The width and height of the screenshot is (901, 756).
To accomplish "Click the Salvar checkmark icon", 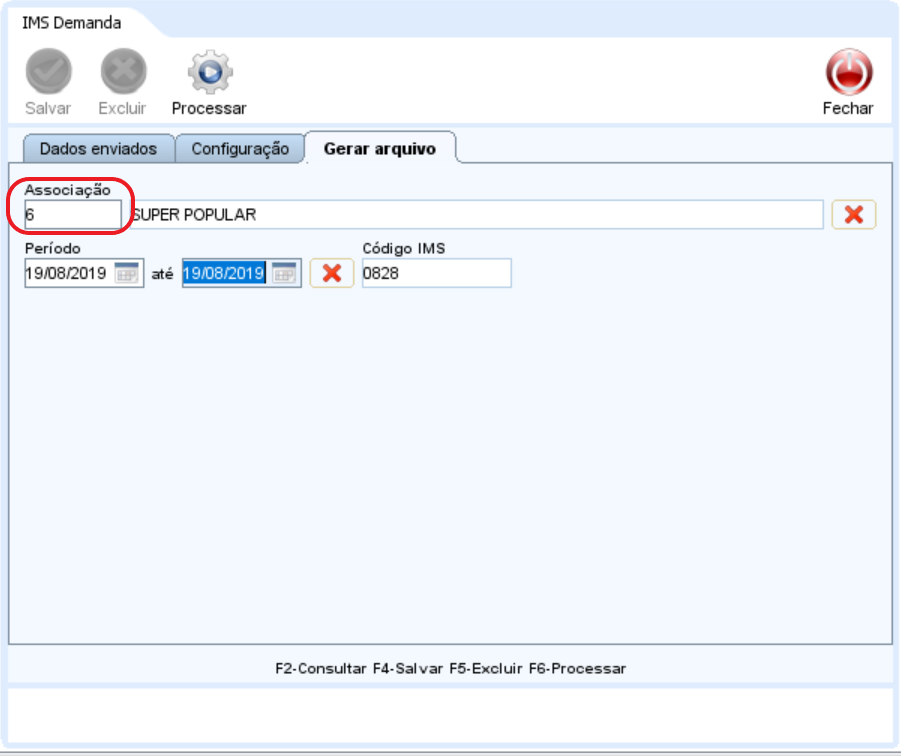I will point(48,72).
